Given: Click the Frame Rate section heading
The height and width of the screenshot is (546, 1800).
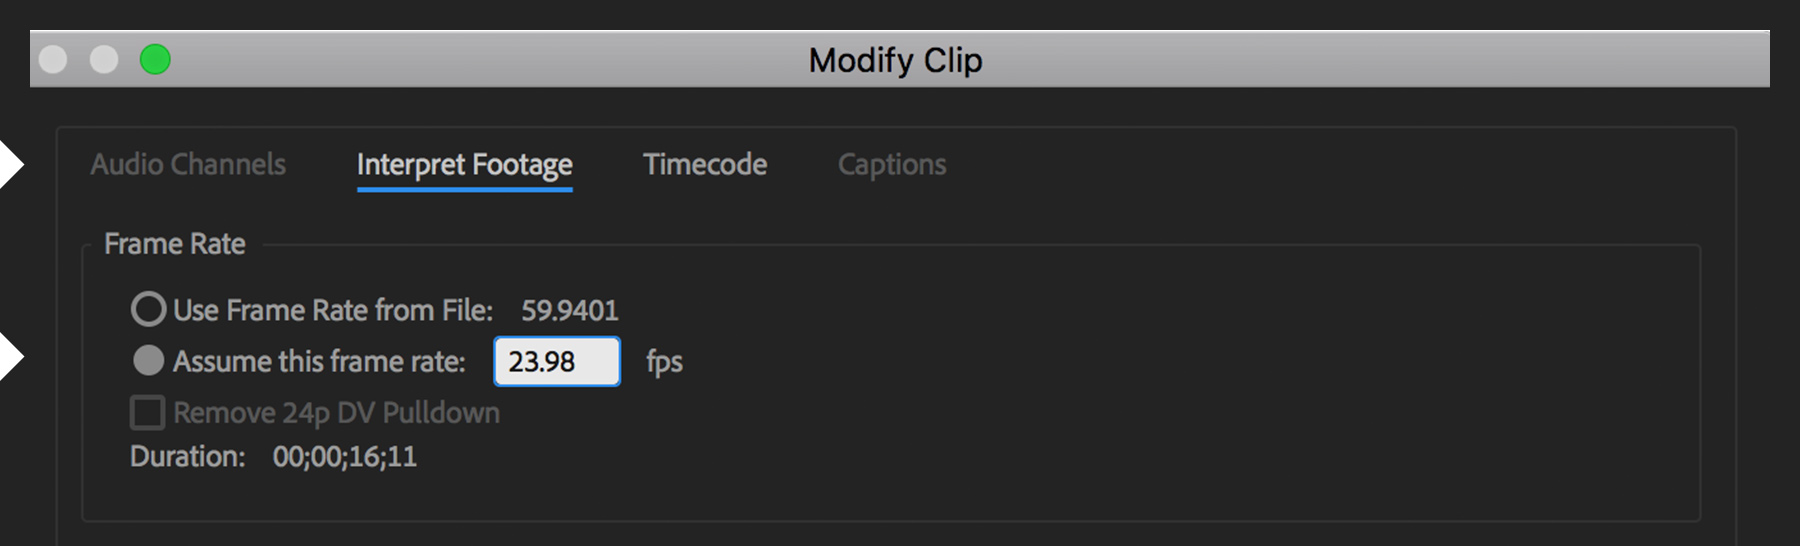Looking at the screenshot, I should [175, 244].
